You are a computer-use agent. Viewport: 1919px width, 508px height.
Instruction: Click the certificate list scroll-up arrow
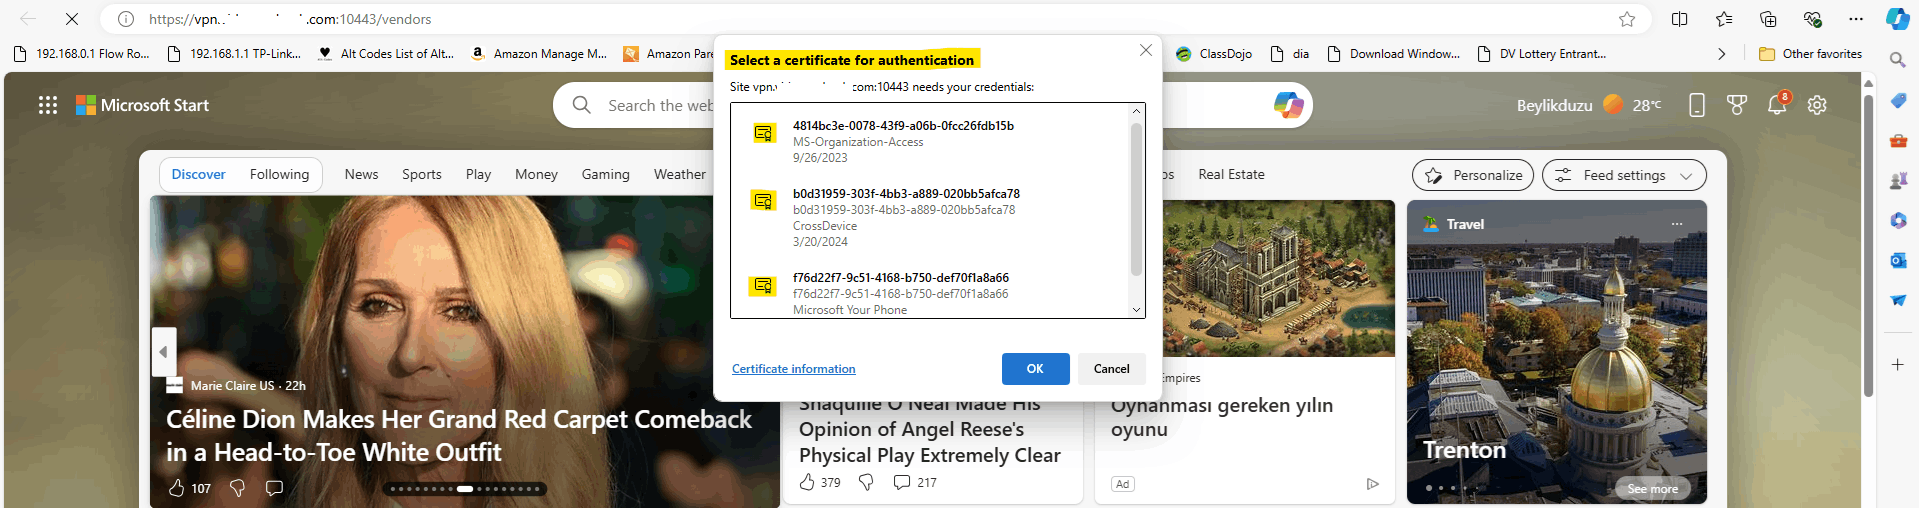tap(1136, 111)
